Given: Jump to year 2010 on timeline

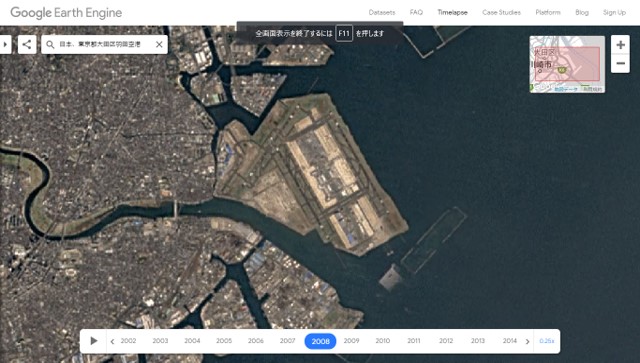Looking at the screenshot, I should [382, 341].
